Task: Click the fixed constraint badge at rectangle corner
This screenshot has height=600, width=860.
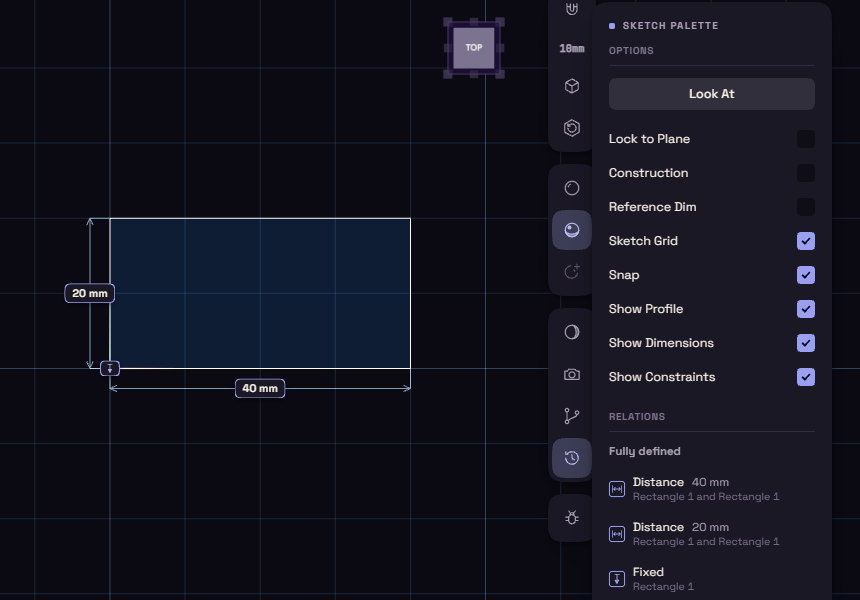Action: (110, 368)
